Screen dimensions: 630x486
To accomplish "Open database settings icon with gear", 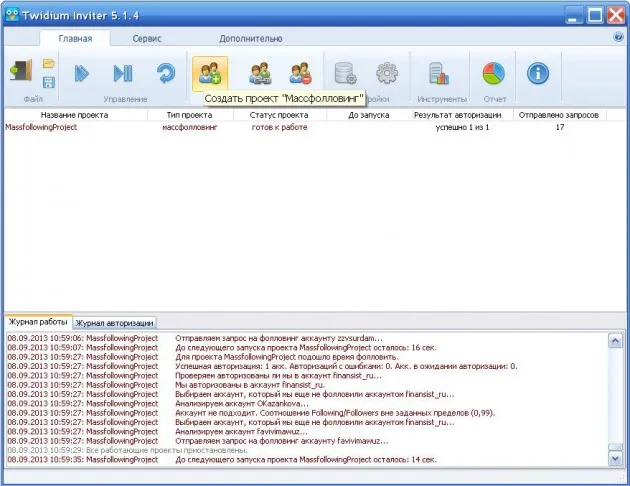I will 346,74.
